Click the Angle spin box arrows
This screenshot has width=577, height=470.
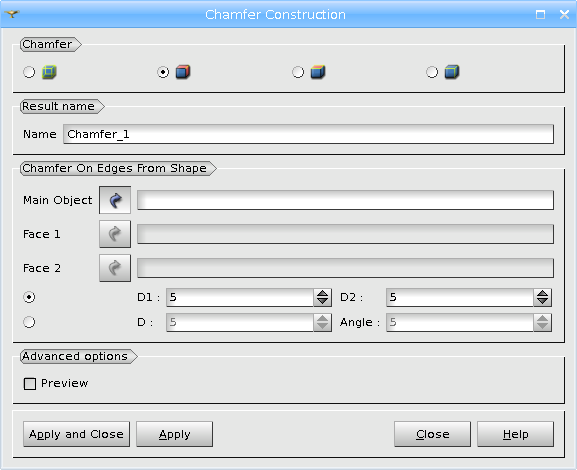(x=542, y=322)
